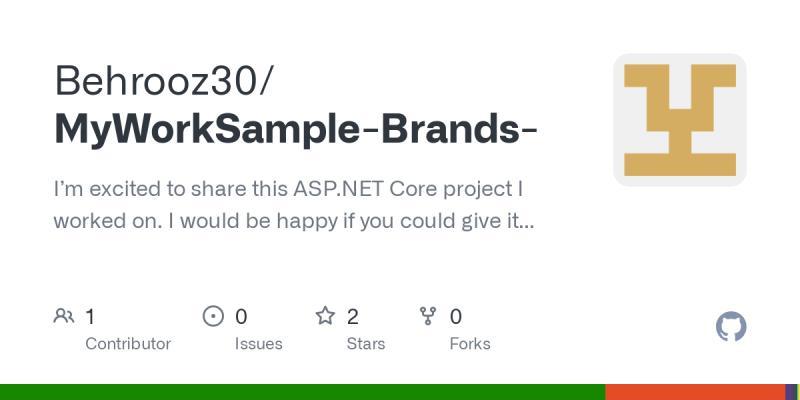
Task: Select the forks count number 0
Action: pos(456,317)
